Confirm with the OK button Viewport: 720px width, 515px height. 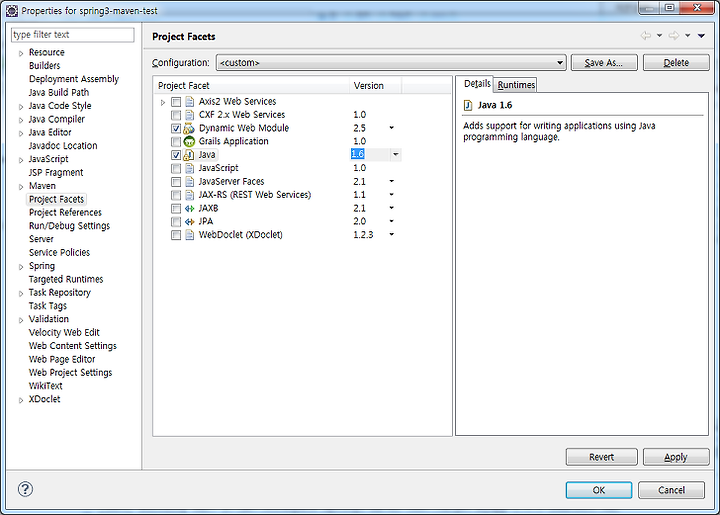(599, 490)
